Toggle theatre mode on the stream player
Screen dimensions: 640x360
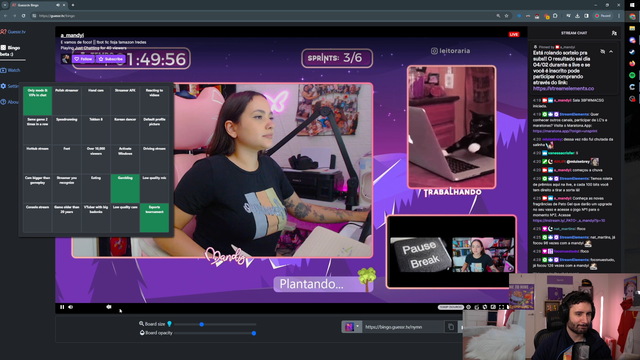click(493, 307)
